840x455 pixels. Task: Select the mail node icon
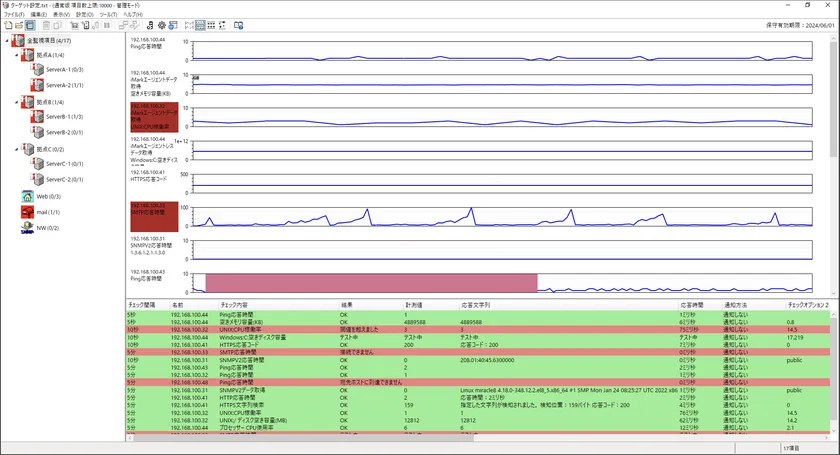tap(28, 212)
